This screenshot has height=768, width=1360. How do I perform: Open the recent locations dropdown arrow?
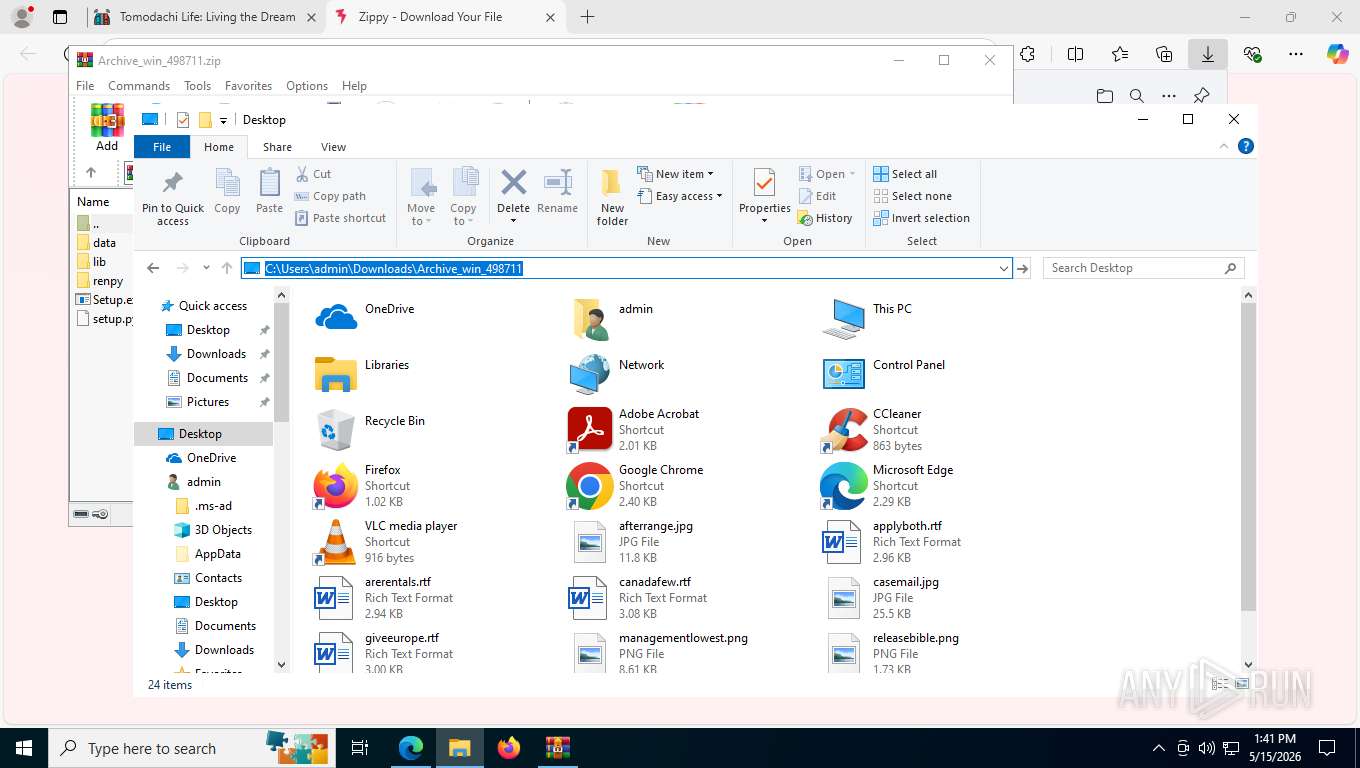206,268
